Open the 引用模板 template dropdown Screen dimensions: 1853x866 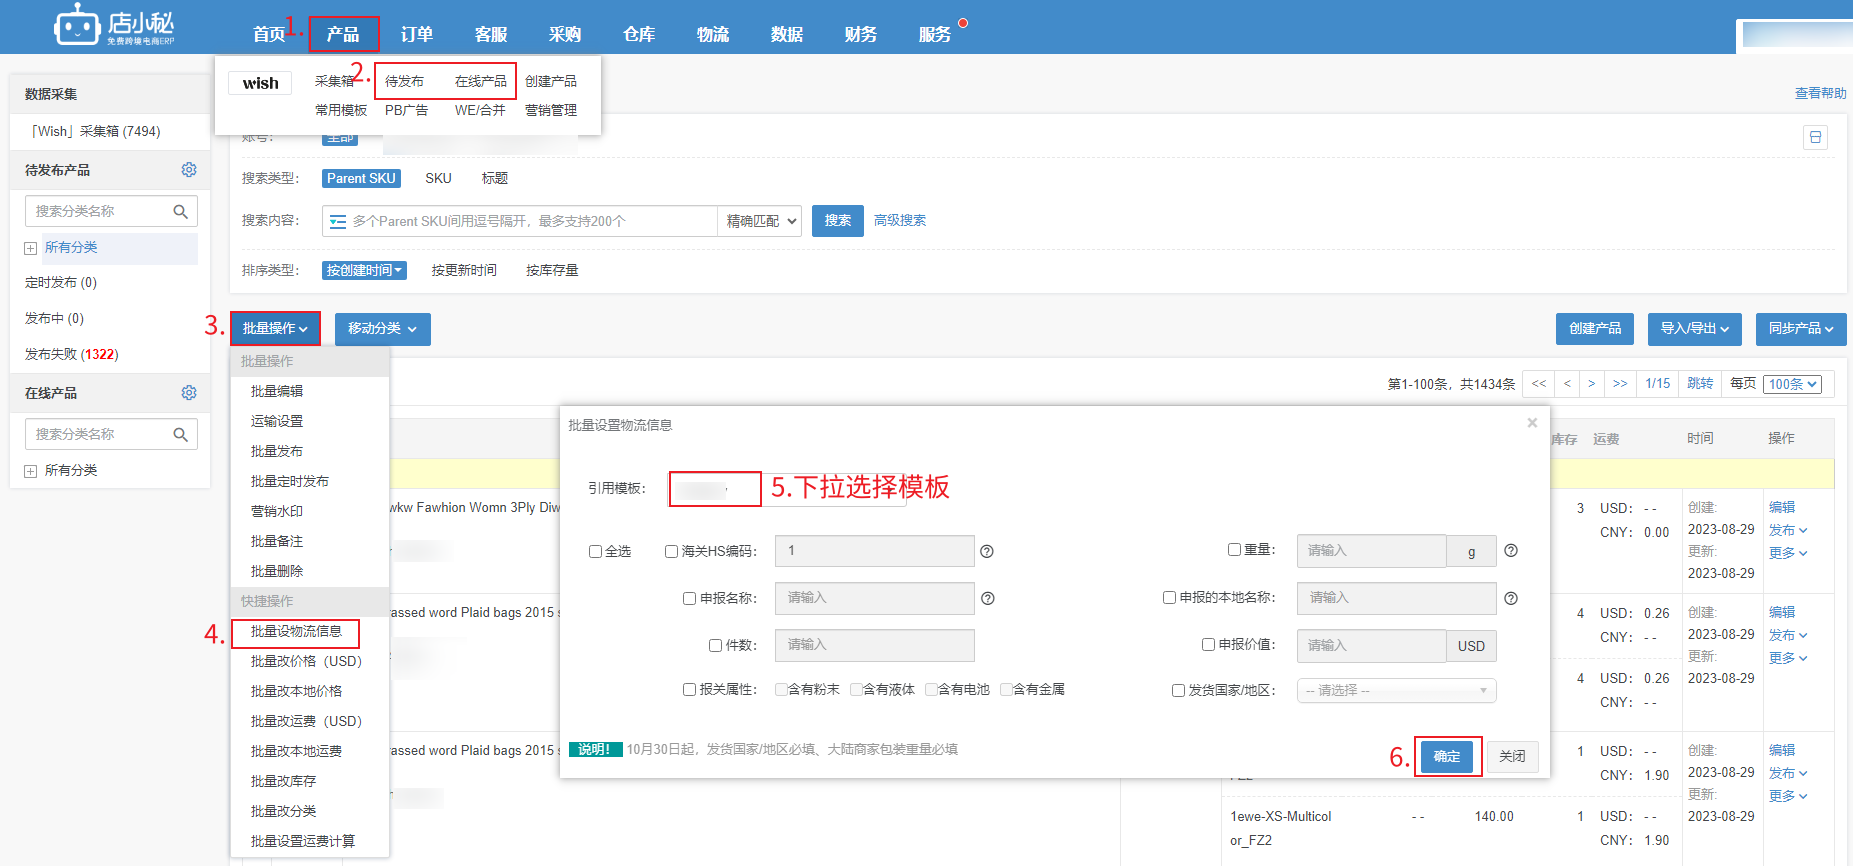coord(787,489)
